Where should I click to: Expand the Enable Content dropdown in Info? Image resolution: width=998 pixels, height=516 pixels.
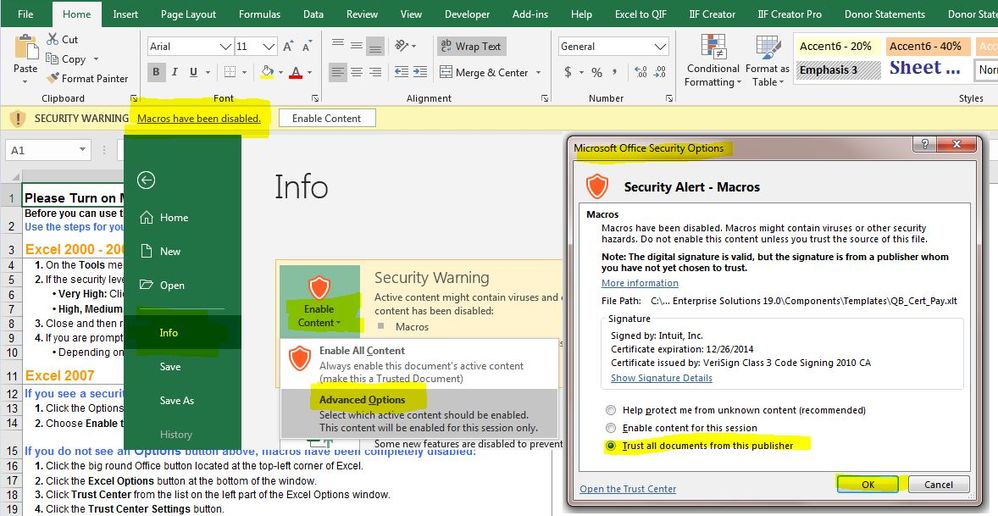coord(319,300)
